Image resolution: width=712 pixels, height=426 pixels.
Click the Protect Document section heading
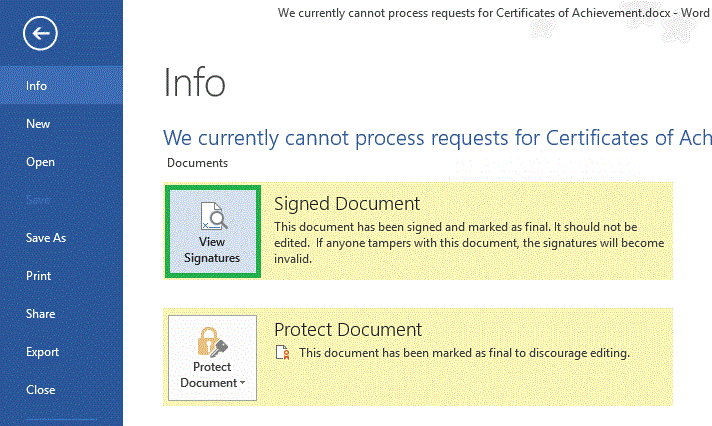pos(348,329)
